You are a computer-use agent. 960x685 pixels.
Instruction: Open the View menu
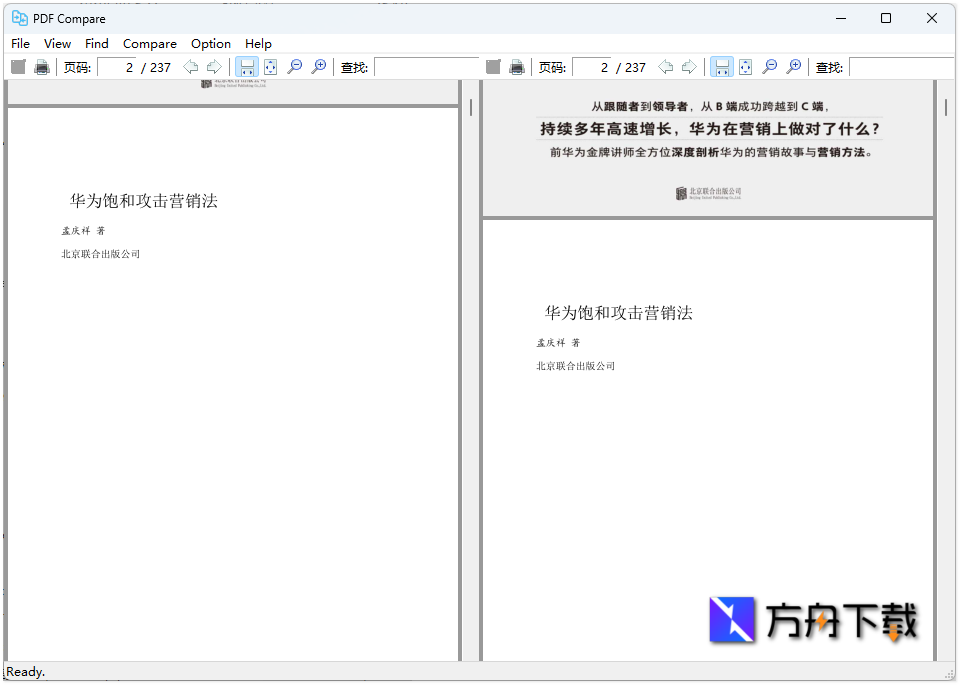[x=58, y=43]
